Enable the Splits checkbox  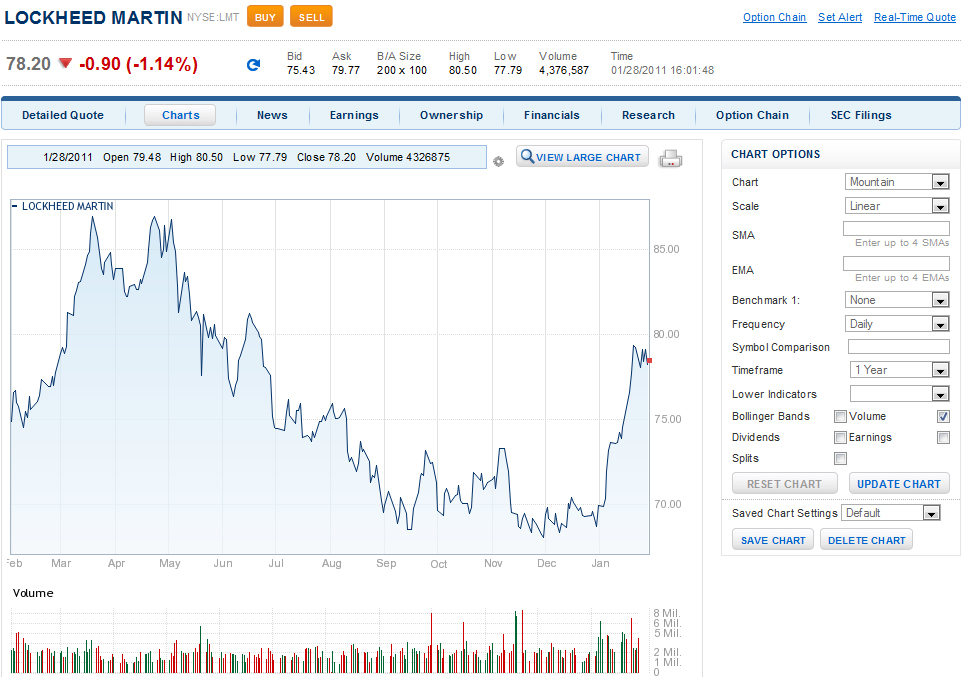(840, 458)
